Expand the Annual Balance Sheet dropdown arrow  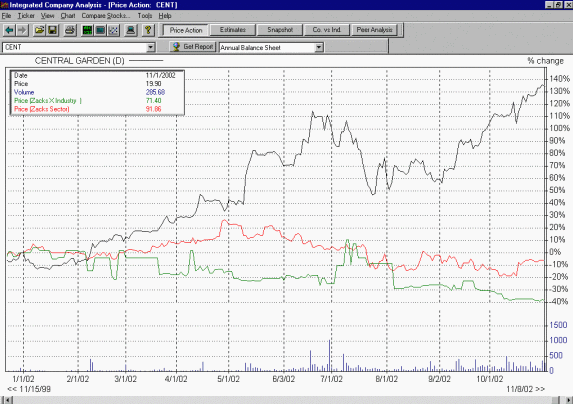point(319,47)
